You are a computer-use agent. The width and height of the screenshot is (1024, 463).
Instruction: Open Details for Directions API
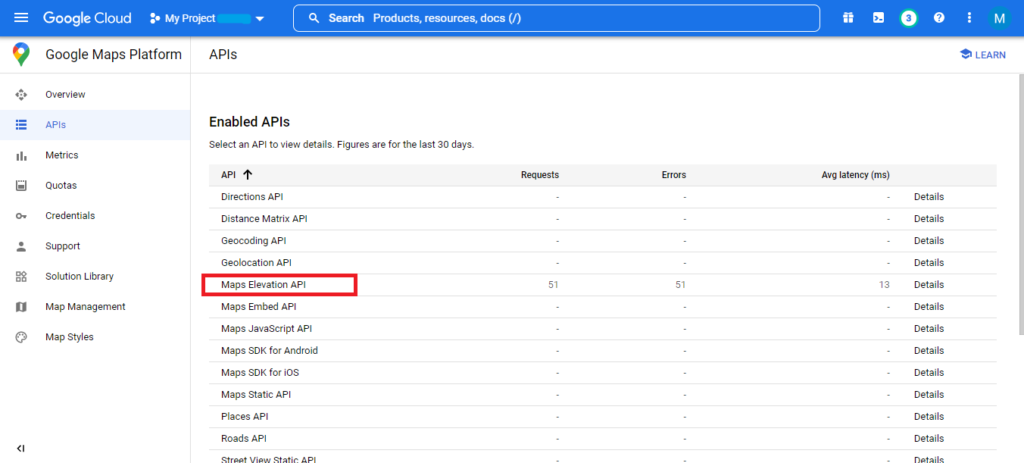pos(929,197)
